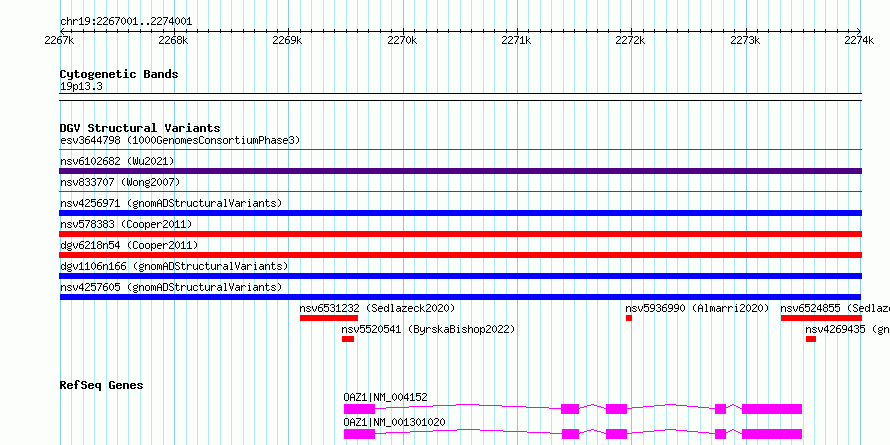Select the small red nsv5520541 variant block
Screen dimensions: 890x445
pyautogui.click(x=348, y=339)
